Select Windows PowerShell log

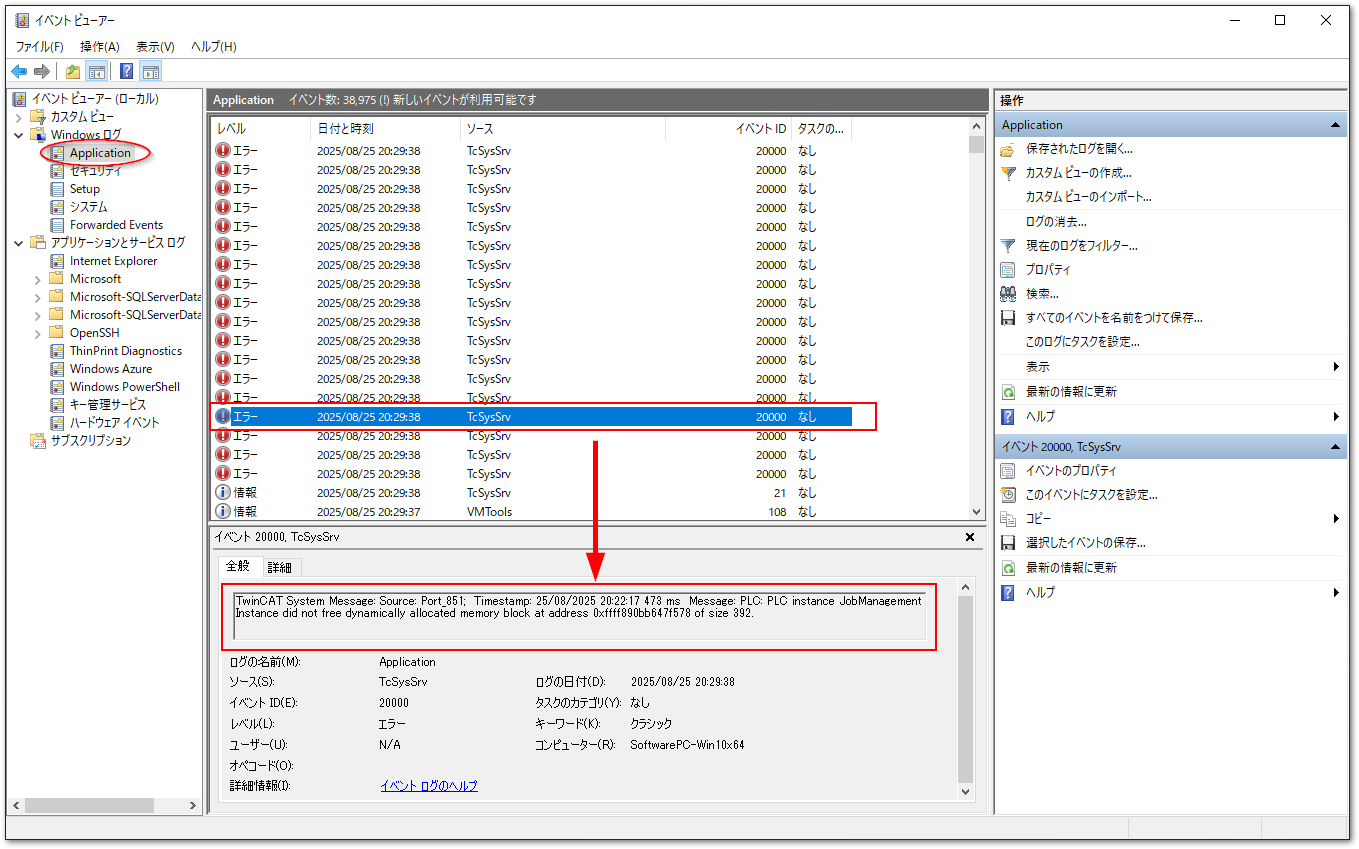click(125, 387)
